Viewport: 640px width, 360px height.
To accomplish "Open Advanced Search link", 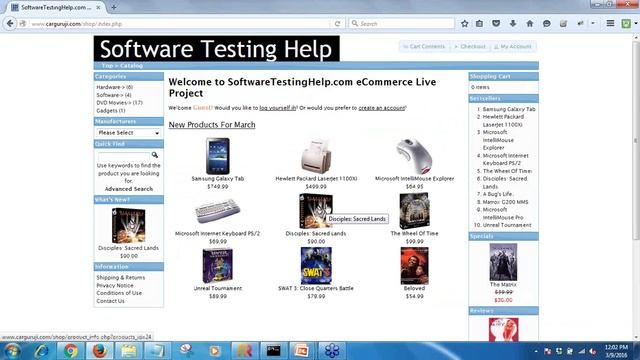I will click(129, 189).
